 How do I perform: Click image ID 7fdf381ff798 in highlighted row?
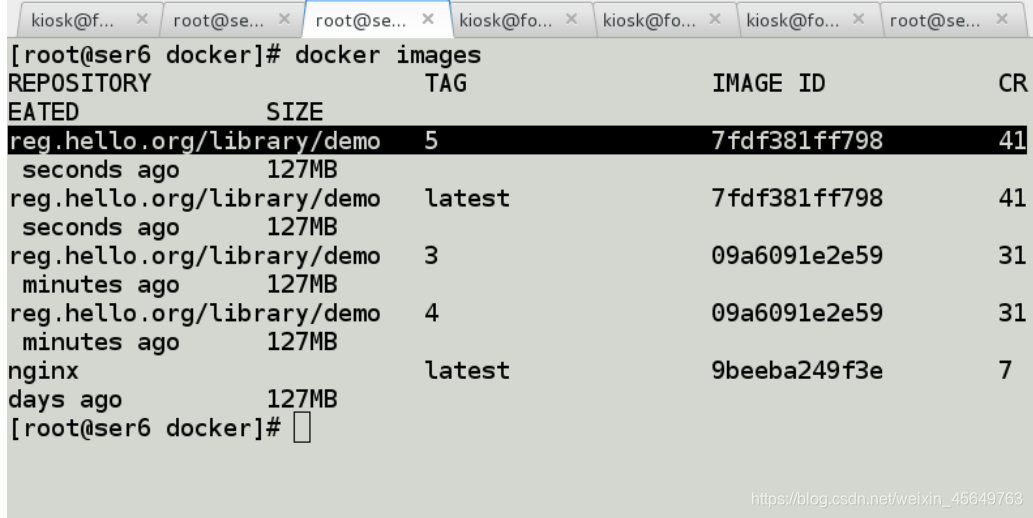(797, 141)
